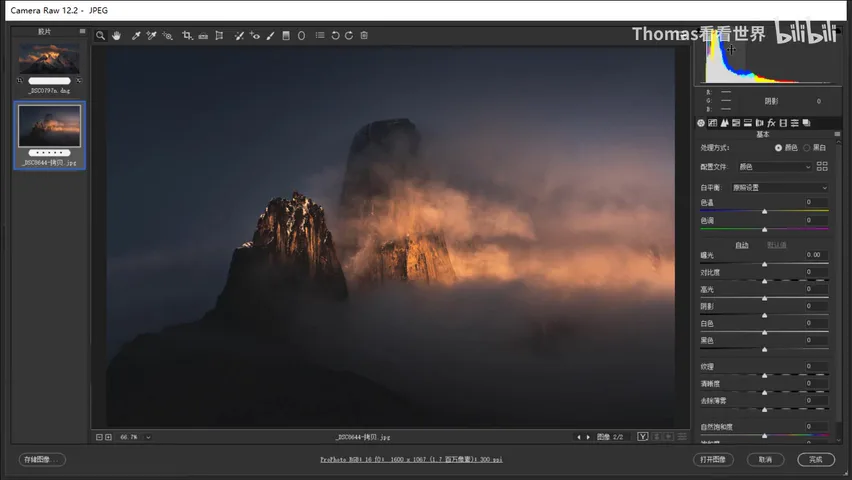
Task: Select the Color Sampler tool
Action: [x=152, y=35]
